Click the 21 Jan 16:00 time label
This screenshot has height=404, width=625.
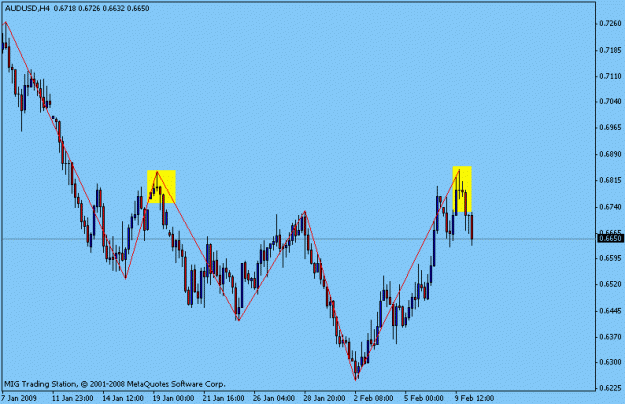pos(224,398)
